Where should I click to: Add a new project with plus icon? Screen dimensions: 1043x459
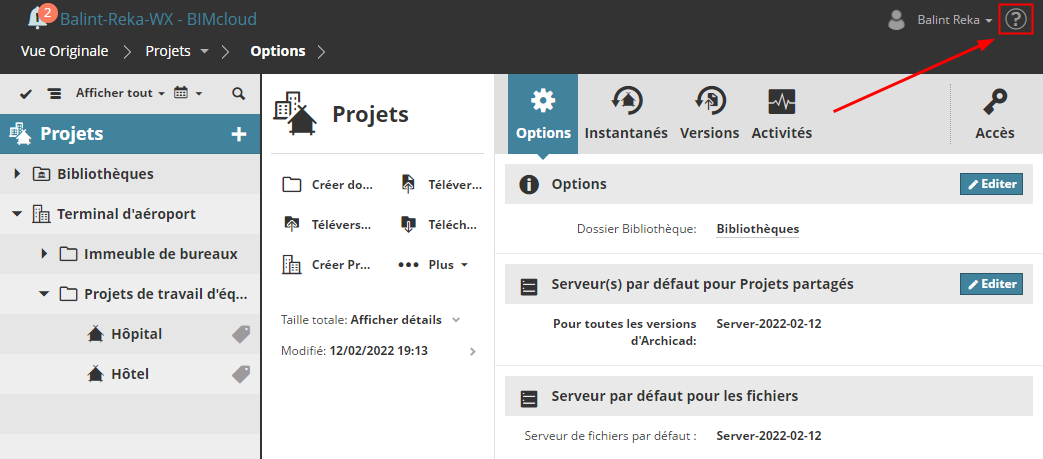(239, 134)
